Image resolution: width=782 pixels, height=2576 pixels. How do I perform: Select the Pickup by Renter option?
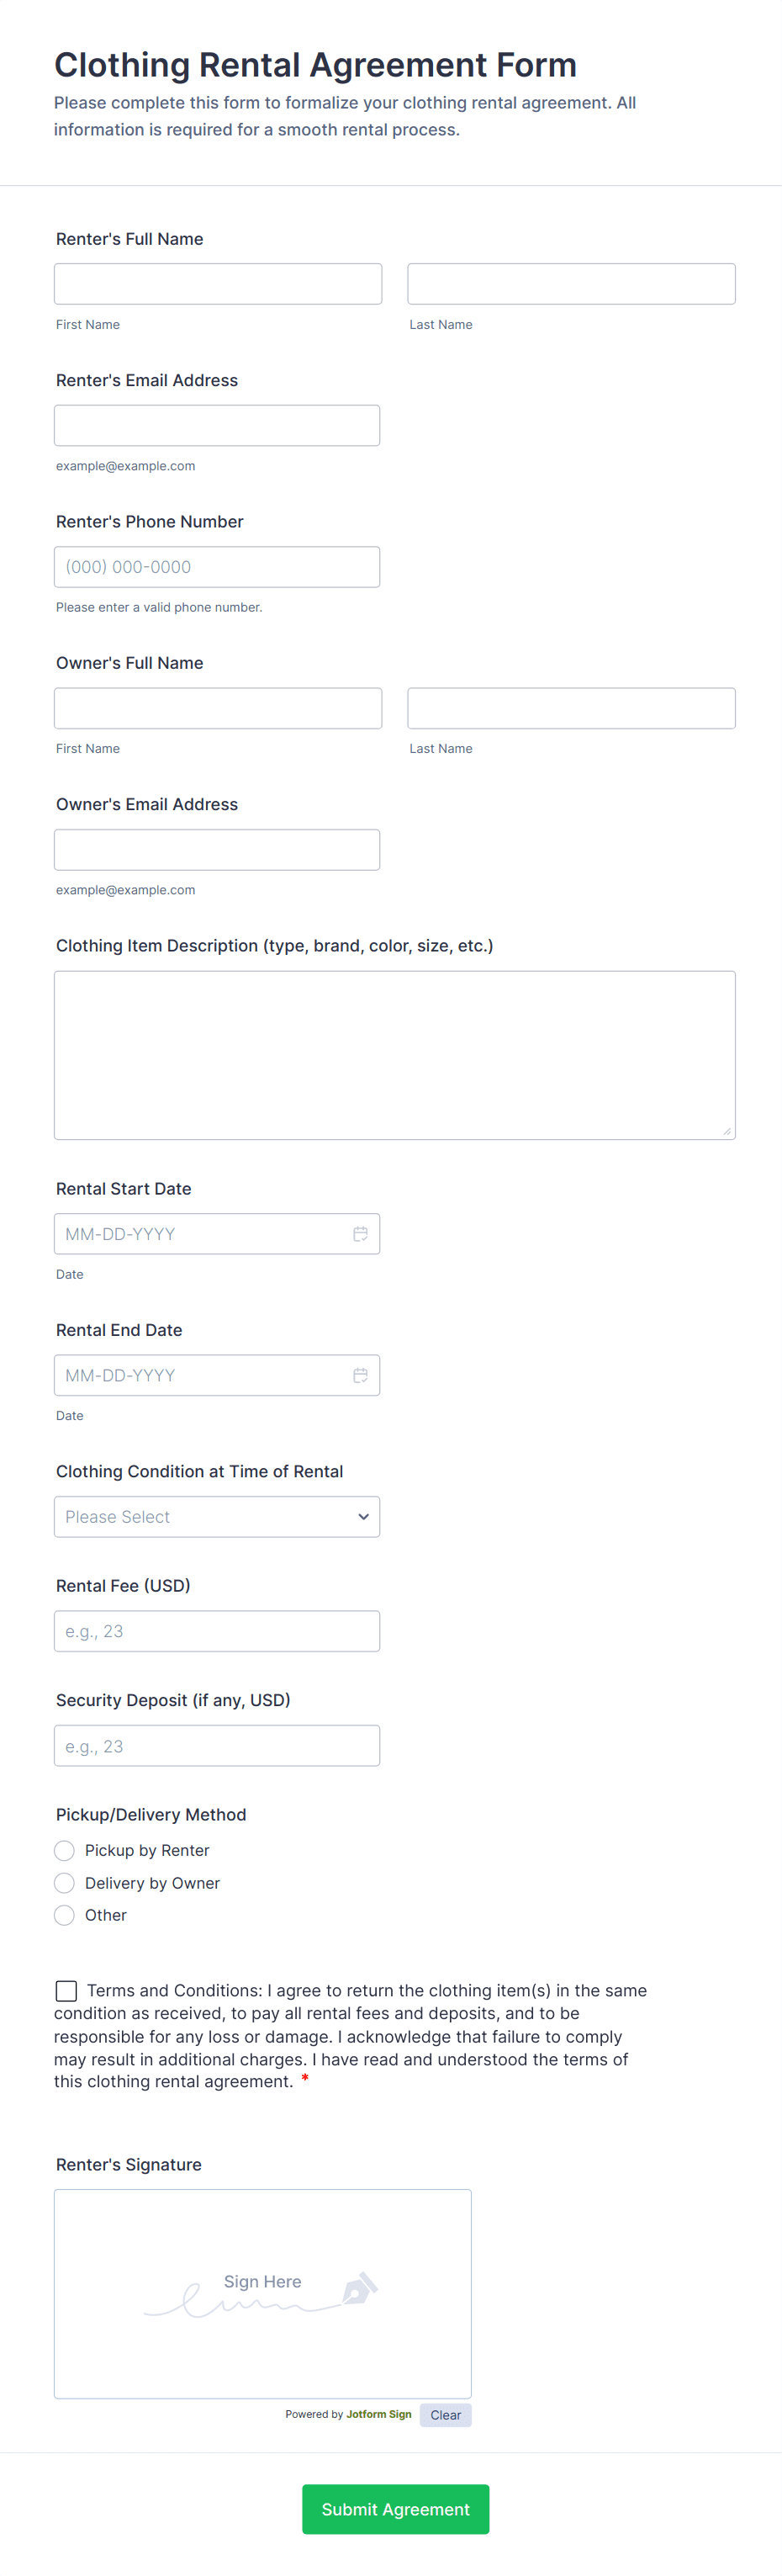pyautogui.click(x=64, y=1850)
